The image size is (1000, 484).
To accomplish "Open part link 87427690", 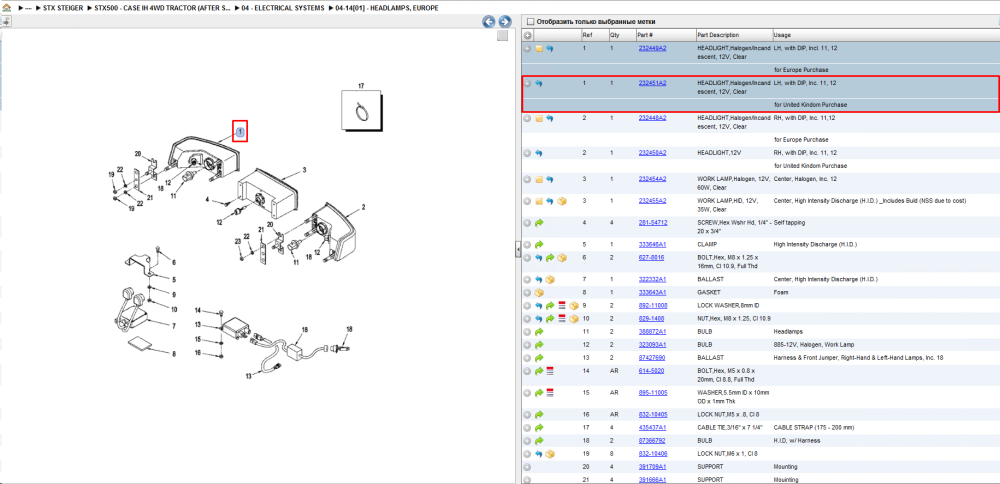I will (652, 358).
